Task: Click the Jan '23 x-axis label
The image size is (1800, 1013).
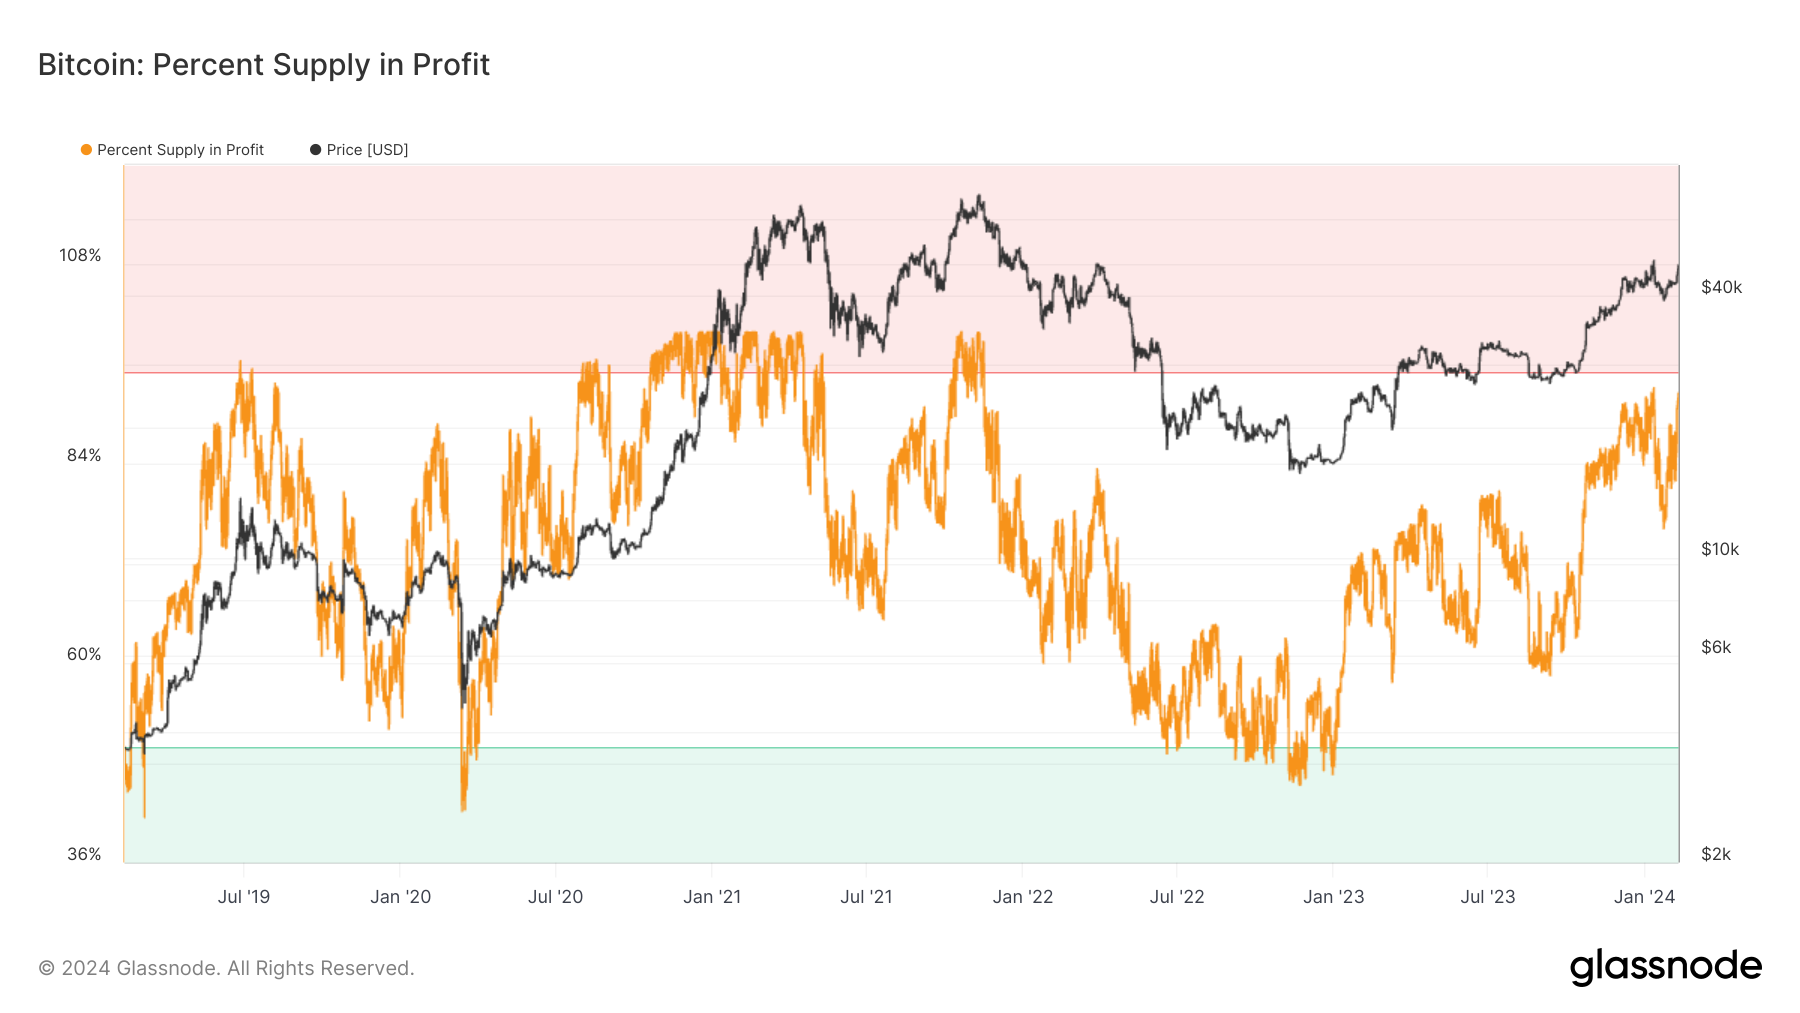Action: tap(1333, 897)
